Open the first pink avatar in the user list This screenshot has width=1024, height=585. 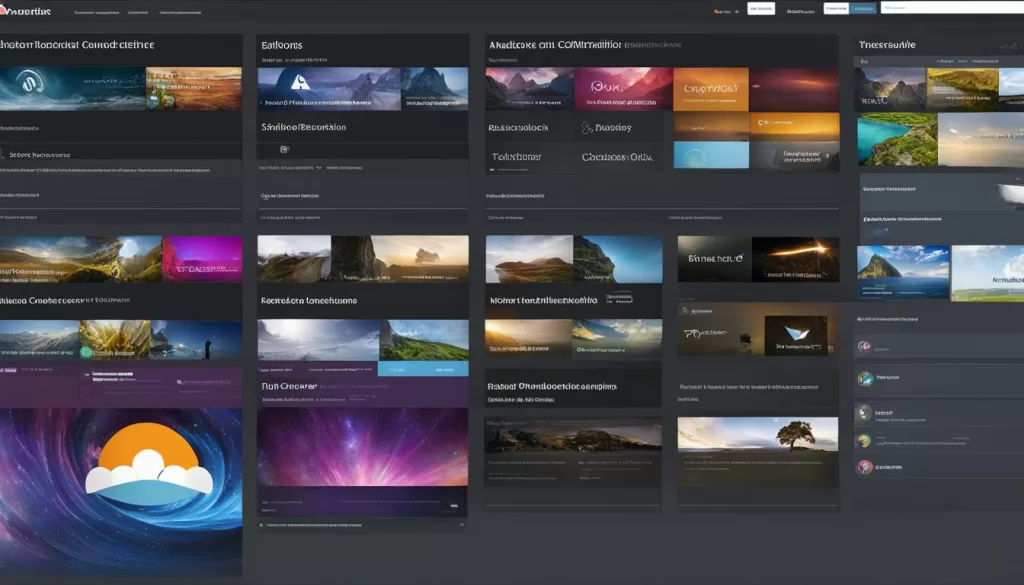point(863,347)
